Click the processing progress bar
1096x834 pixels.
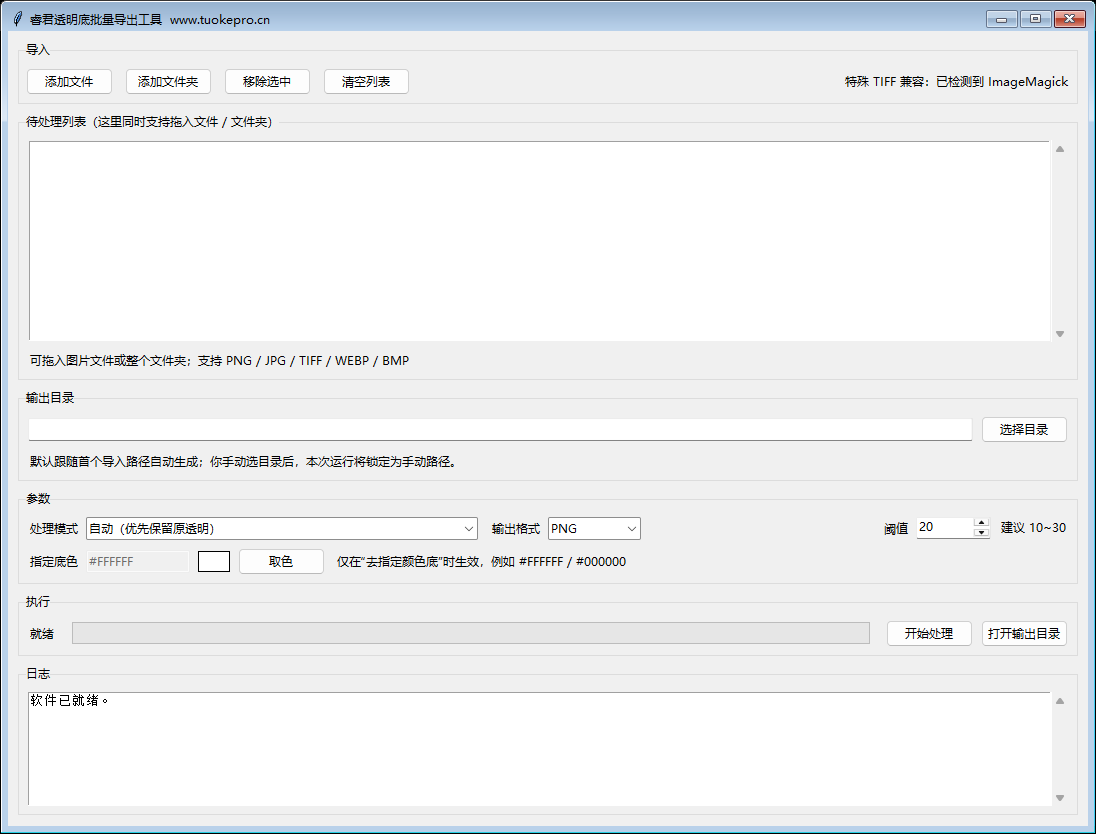click(470, 633)
